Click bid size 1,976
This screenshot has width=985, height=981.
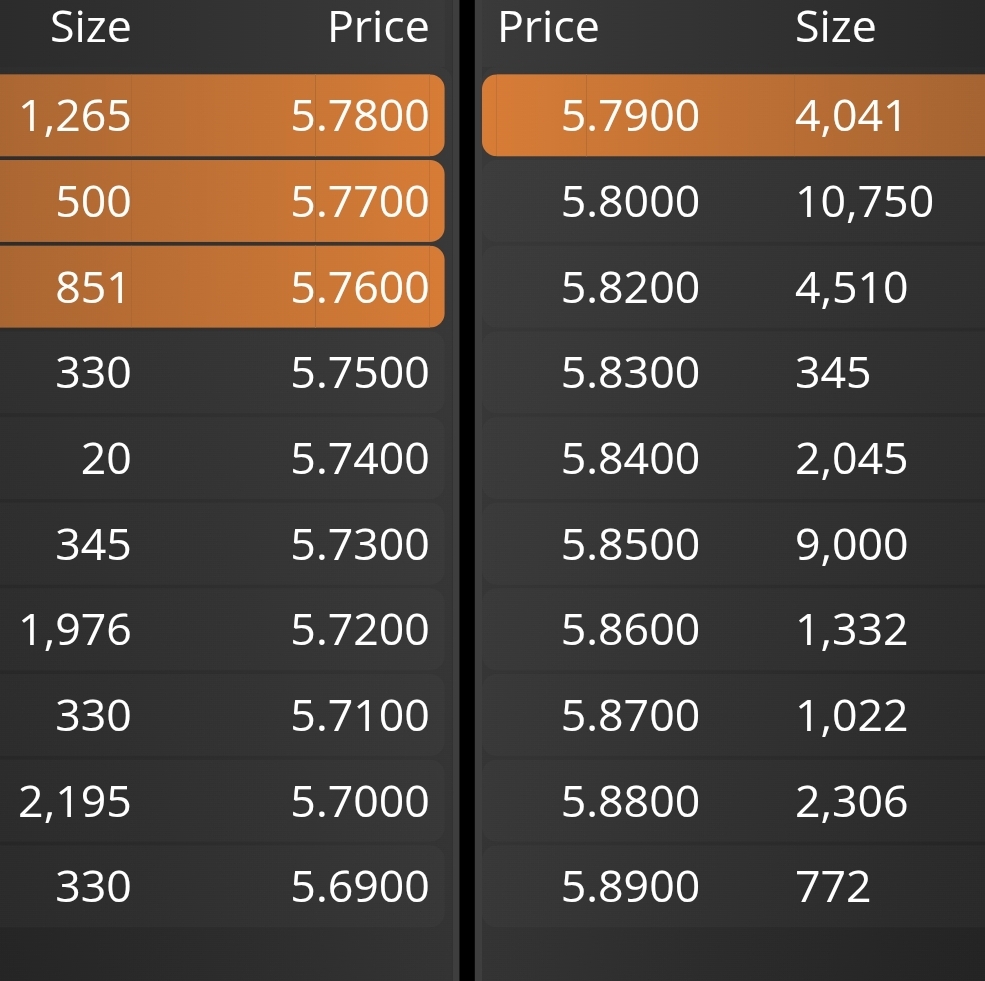75,630
